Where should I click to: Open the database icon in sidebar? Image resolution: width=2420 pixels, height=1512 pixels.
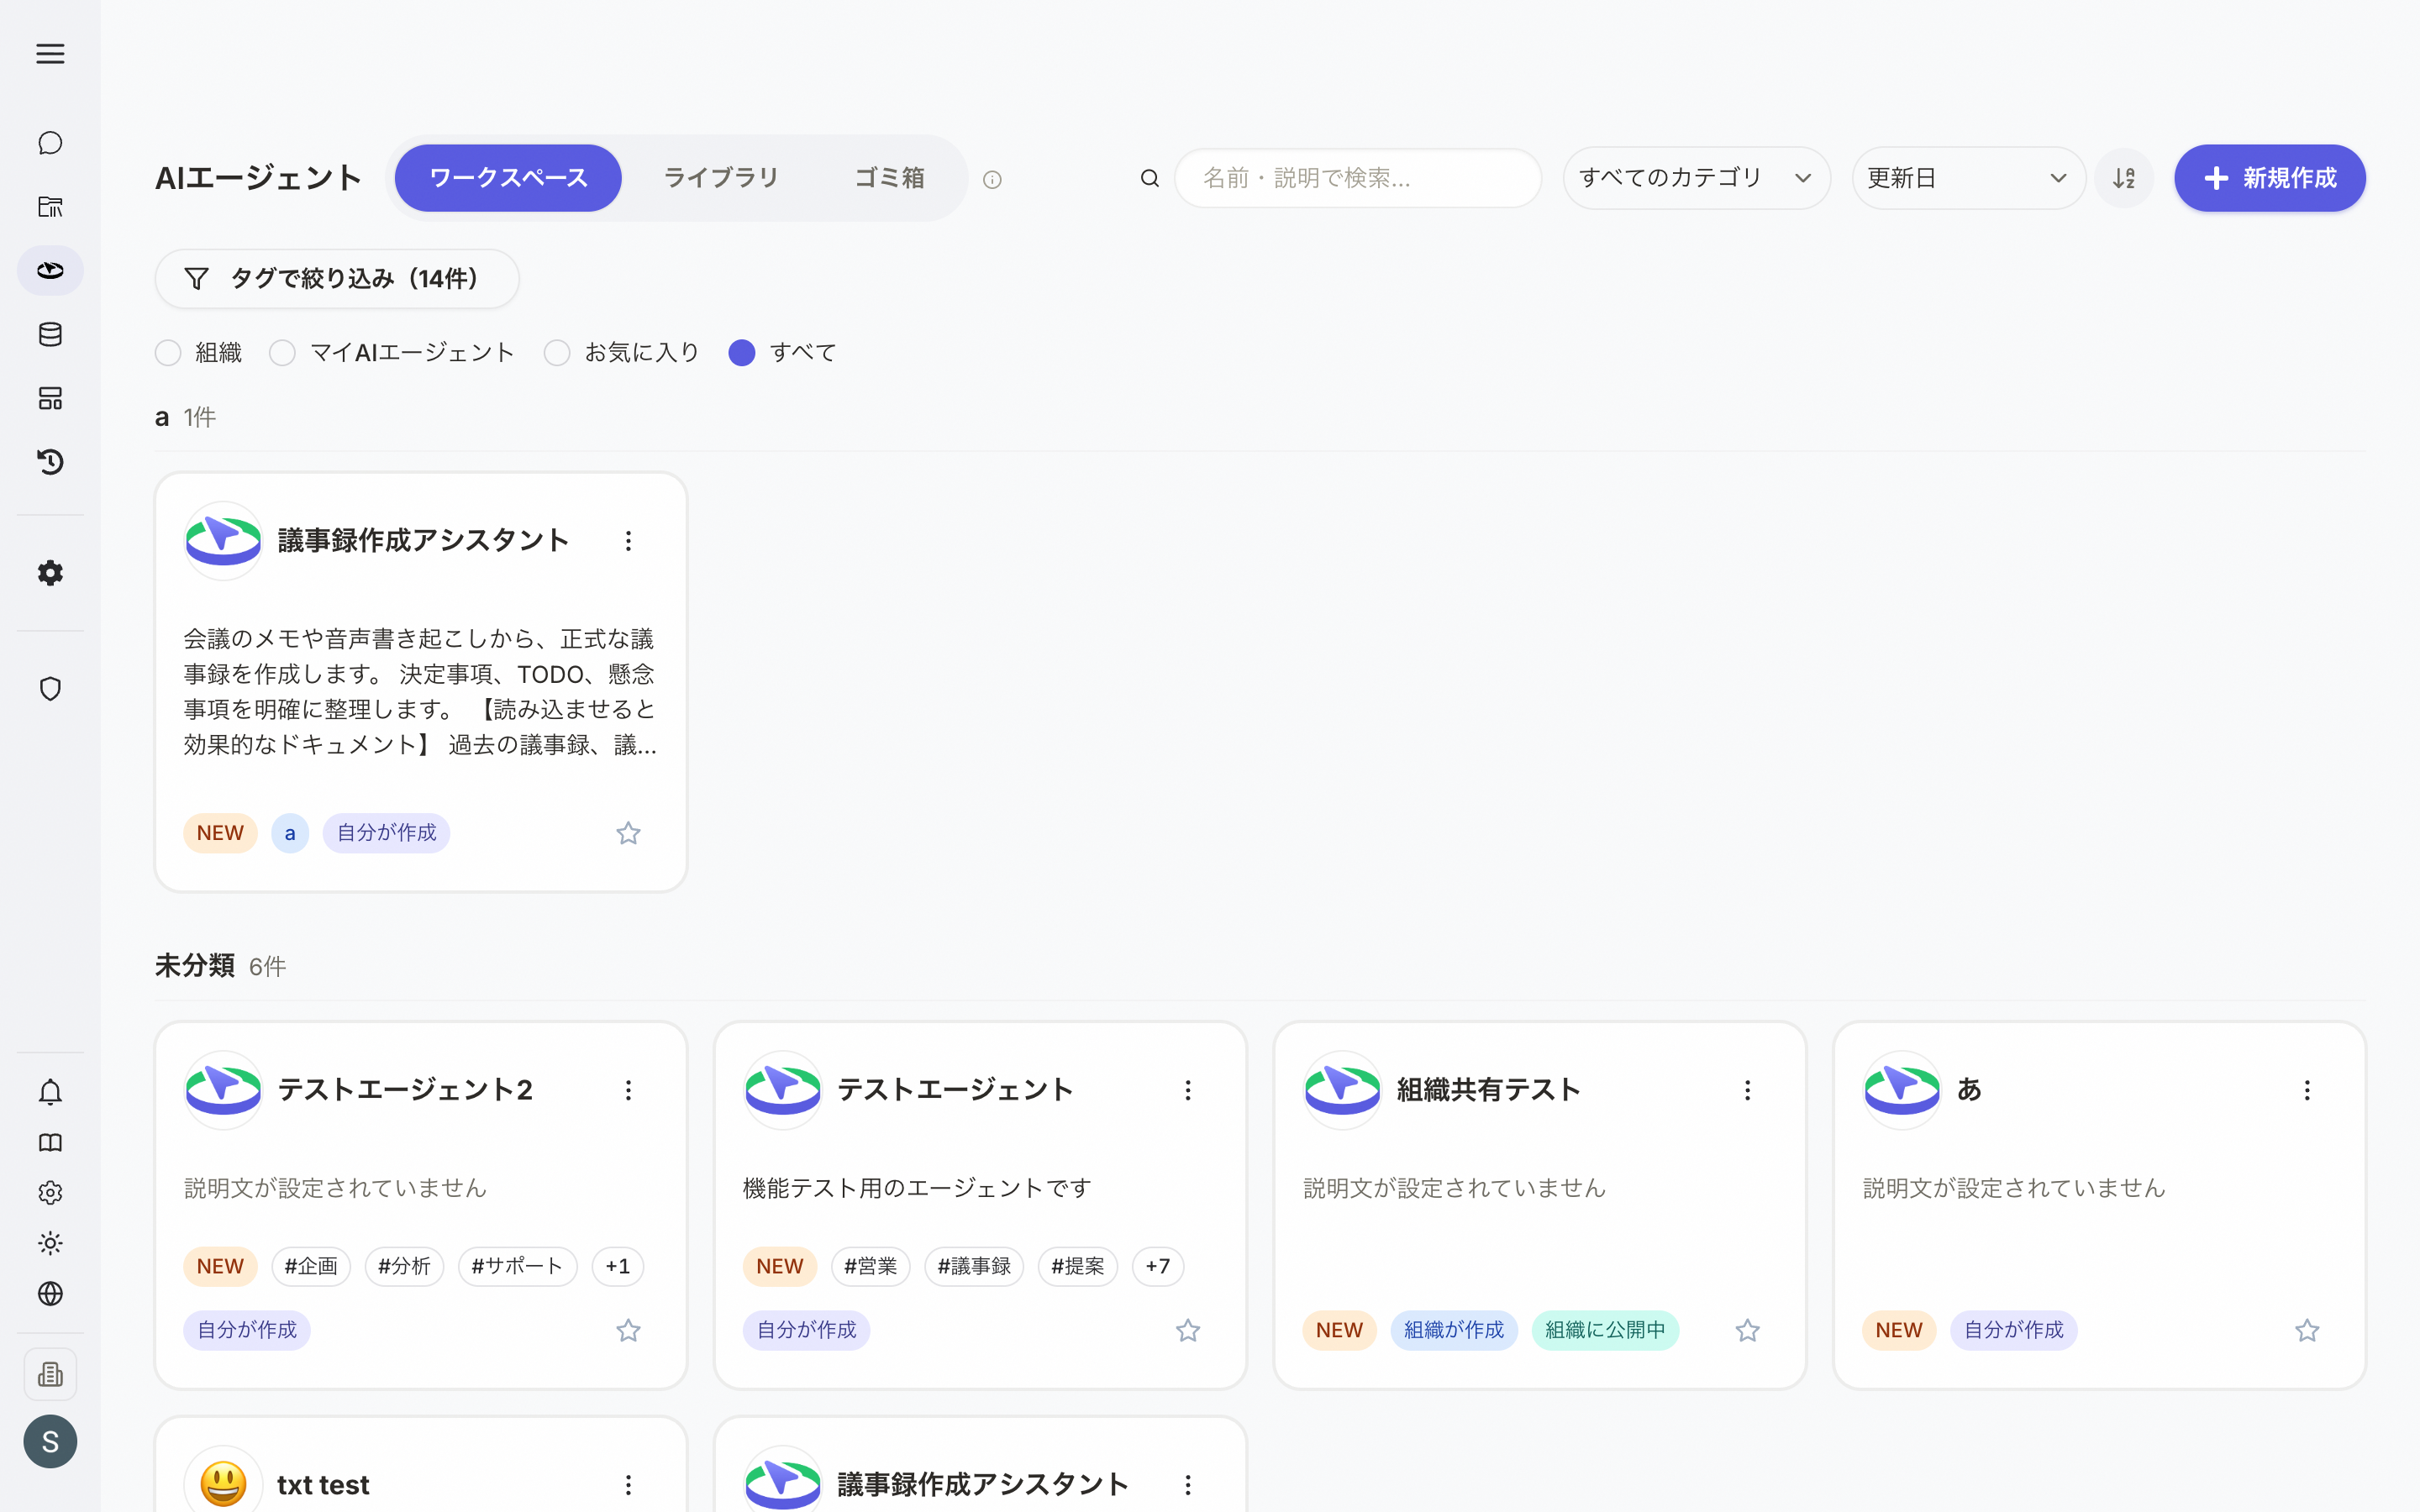pyautogui.click(x=50, y=334)
